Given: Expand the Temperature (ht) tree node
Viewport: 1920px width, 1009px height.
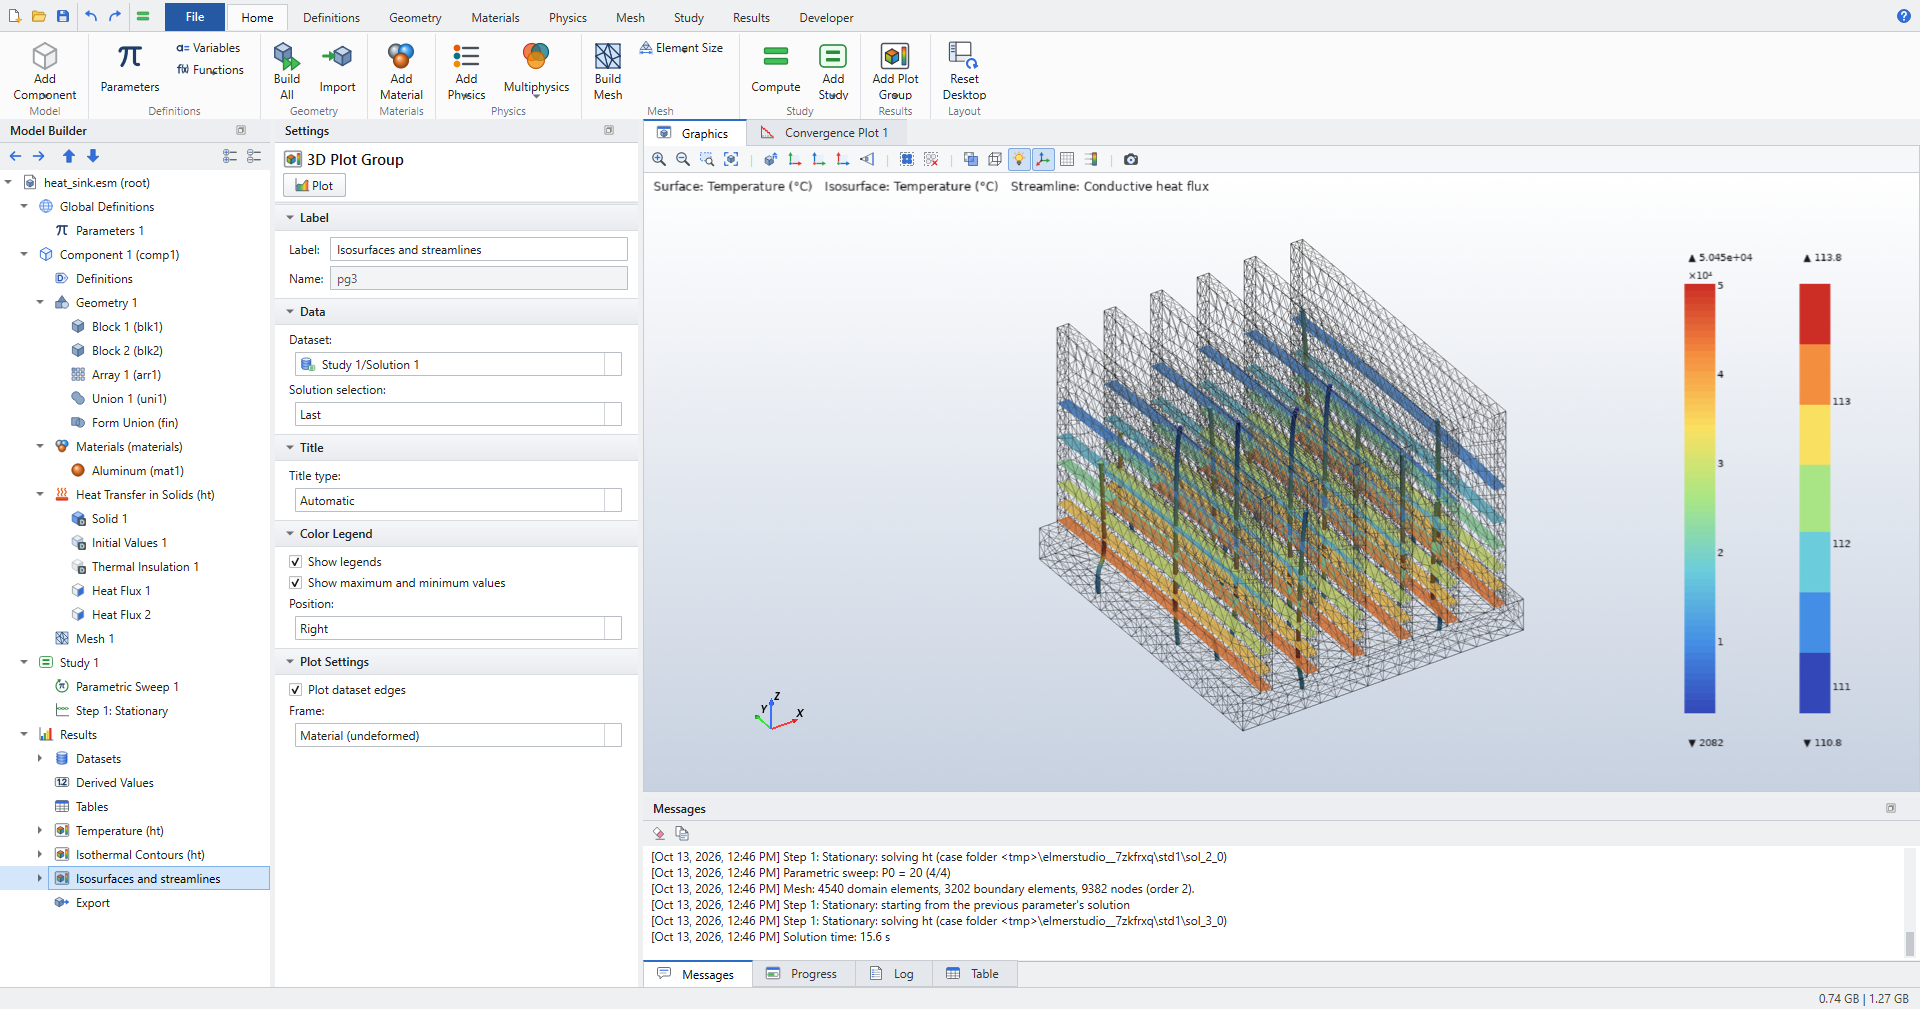Looking at the screenshot, I should coord(40,831).
